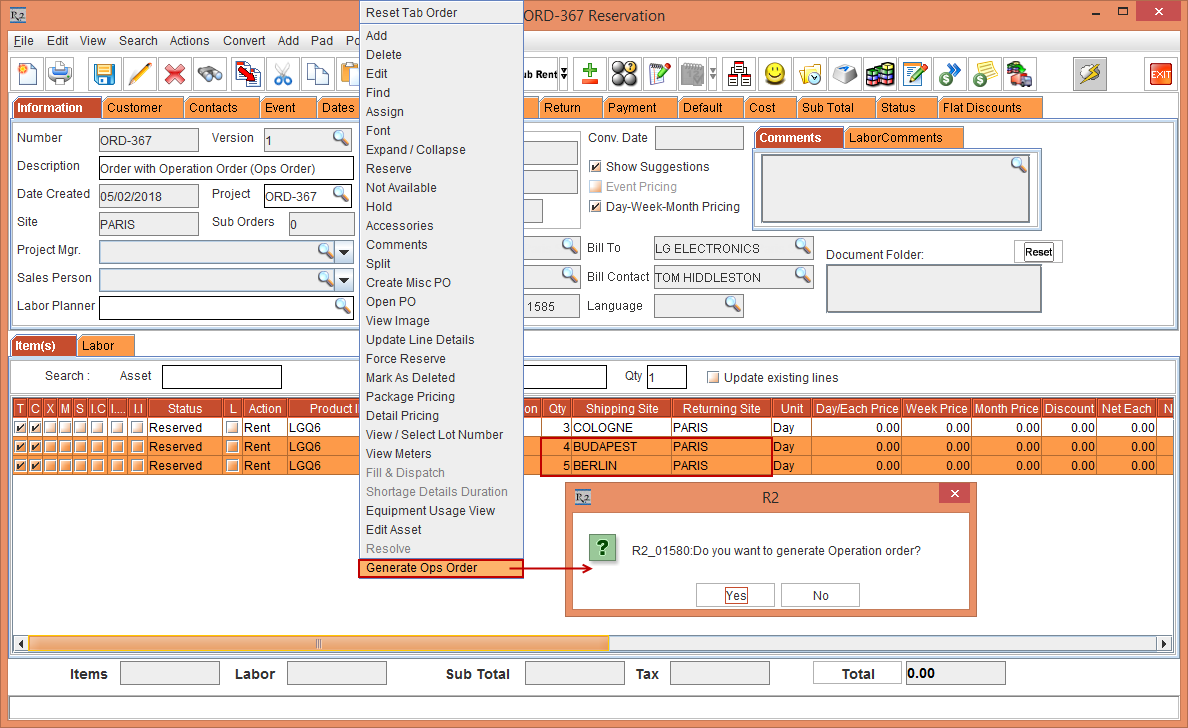Expand the Sales Person dropdown arrow

[x=344, y=279]
